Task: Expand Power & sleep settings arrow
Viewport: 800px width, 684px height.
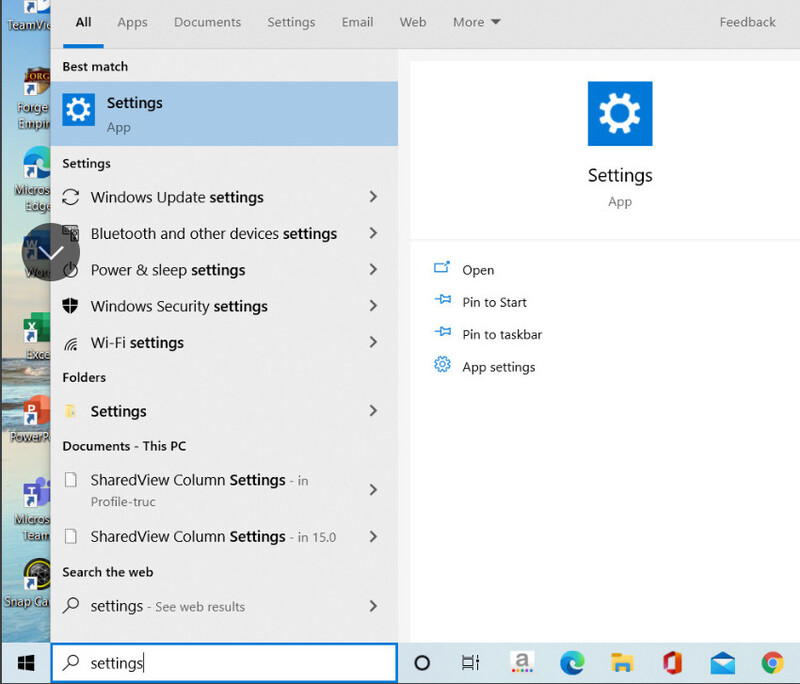Action: click(x=373, y=270)
